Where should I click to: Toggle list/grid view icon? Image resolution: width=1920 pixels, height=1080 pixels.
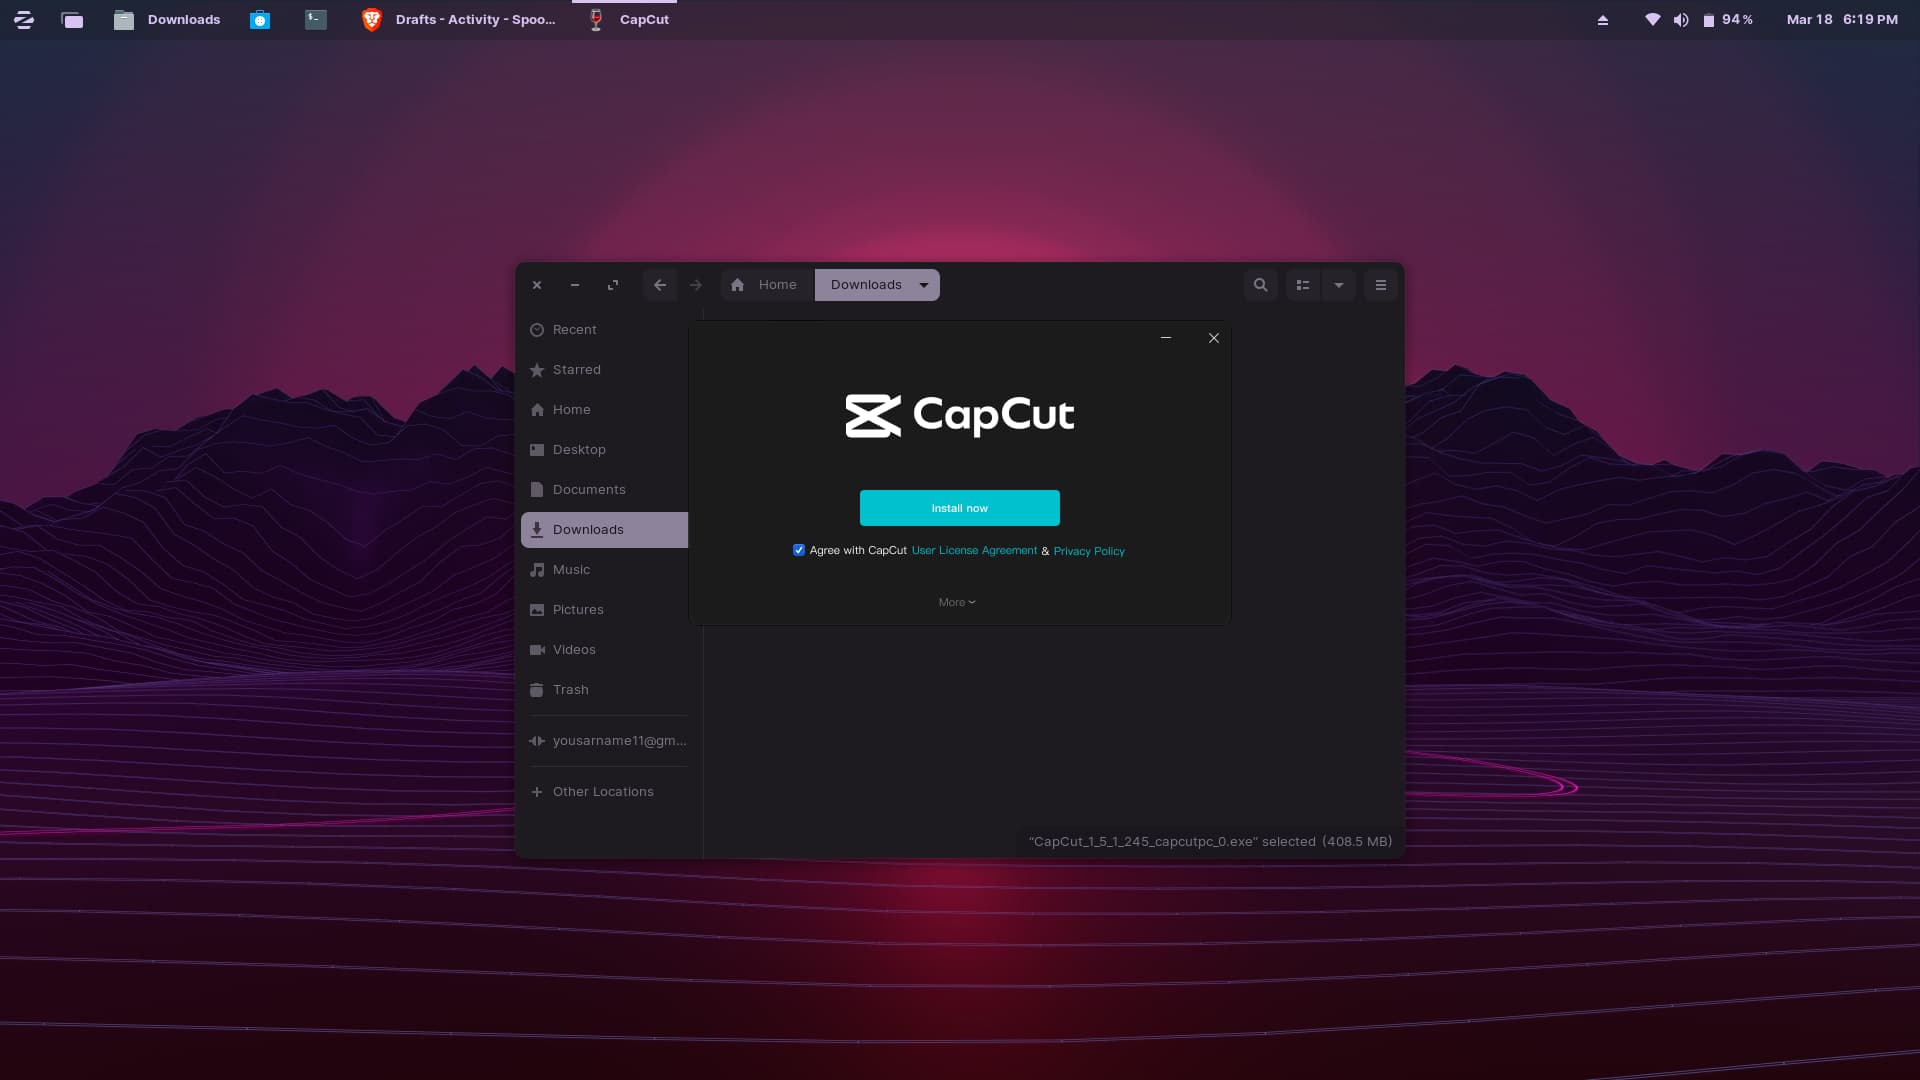[1303, 285]
